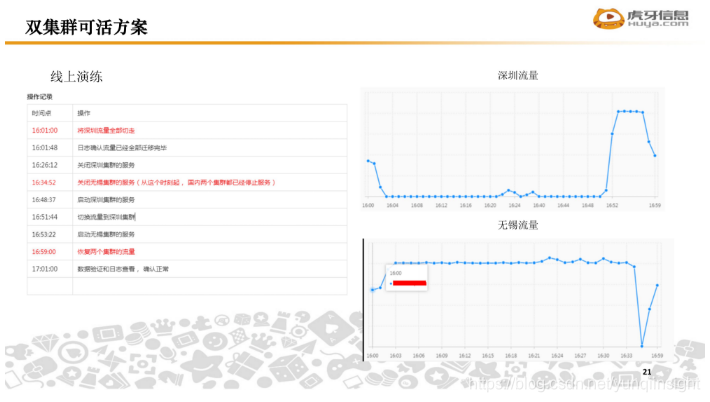The width and height of the screenshot is (710, 402).
Task: Select the slide title 双集群可活方案
Action: click(86, 27)
